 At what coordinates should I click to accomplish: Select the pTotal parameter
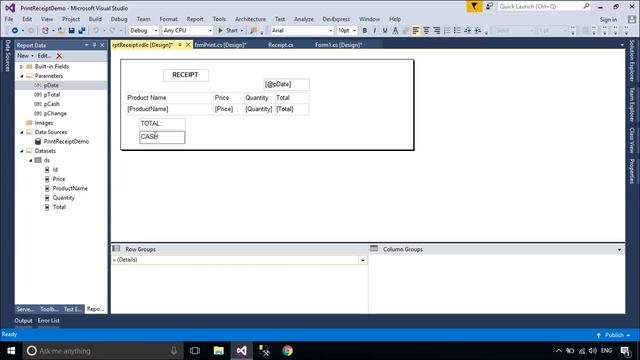coord(52,95)
